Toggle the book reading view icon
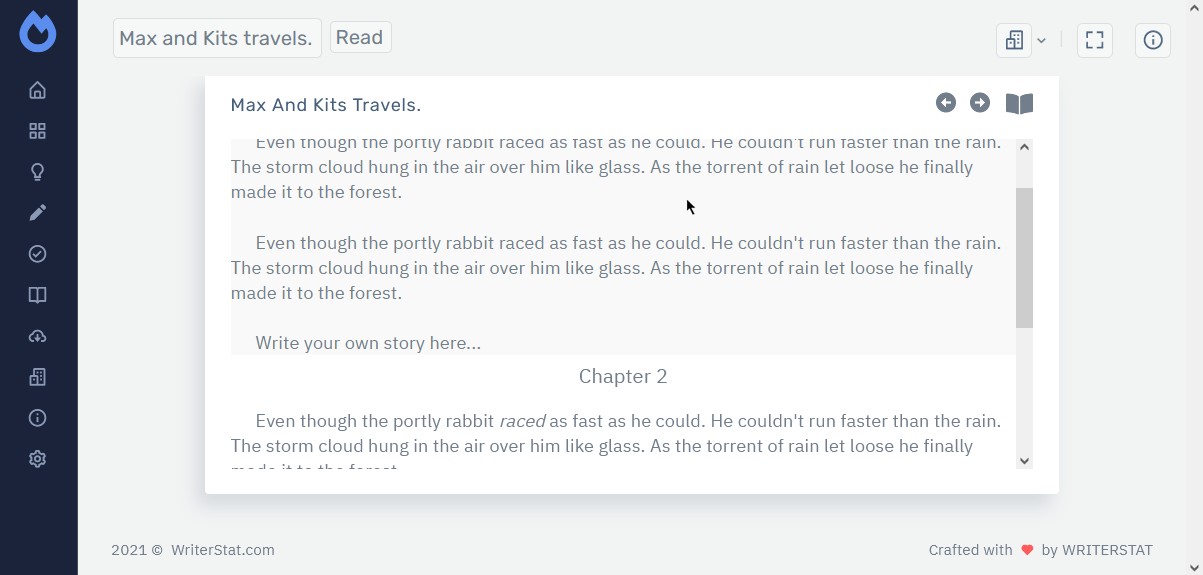Image resolution: width=1203 pixels, height=575 pixels. tap(1019, 104)
